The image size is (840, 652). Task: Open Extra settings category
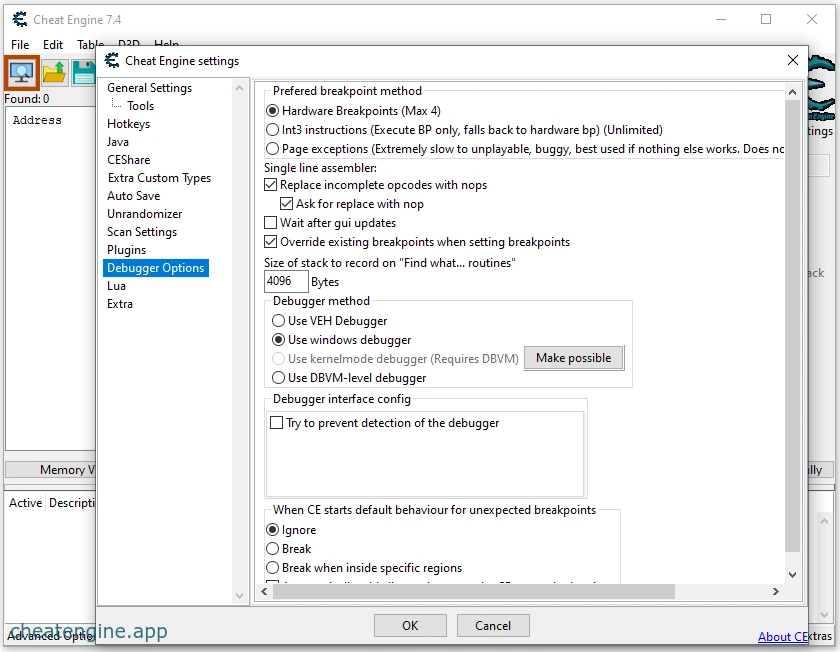click(x=119, y=304)
